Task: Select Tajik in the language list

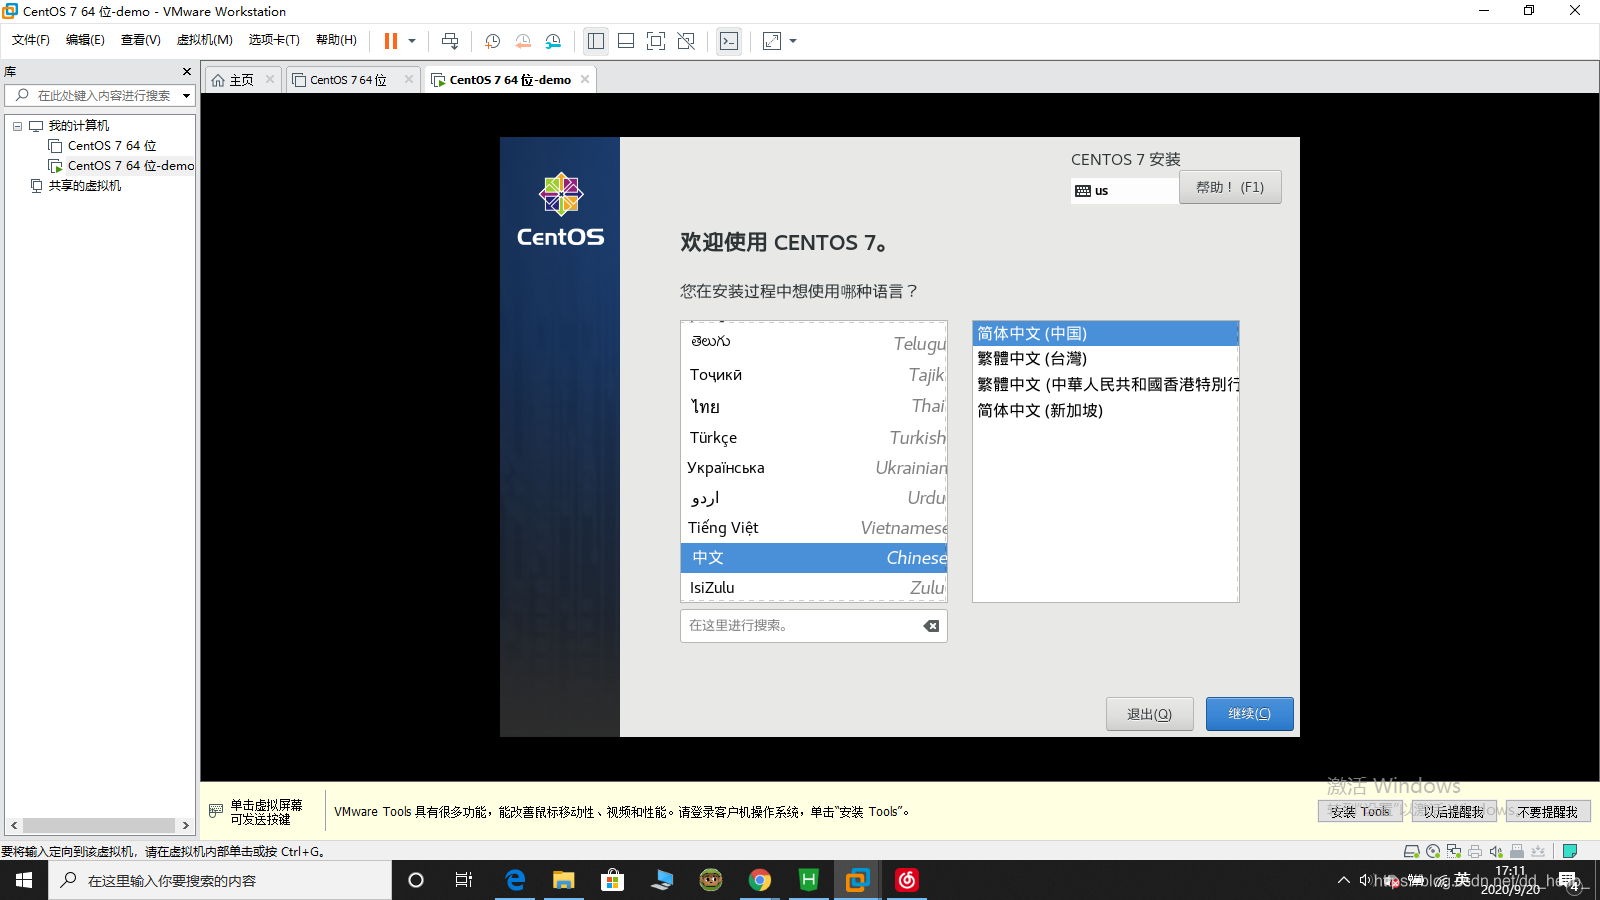Action: click(814, 374)
